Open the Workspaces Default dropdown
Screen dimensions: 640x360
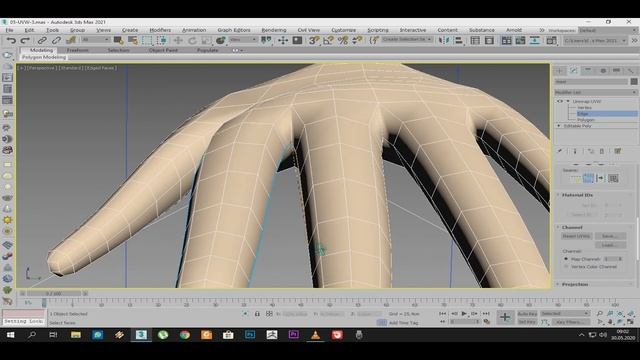click(608, 30)
